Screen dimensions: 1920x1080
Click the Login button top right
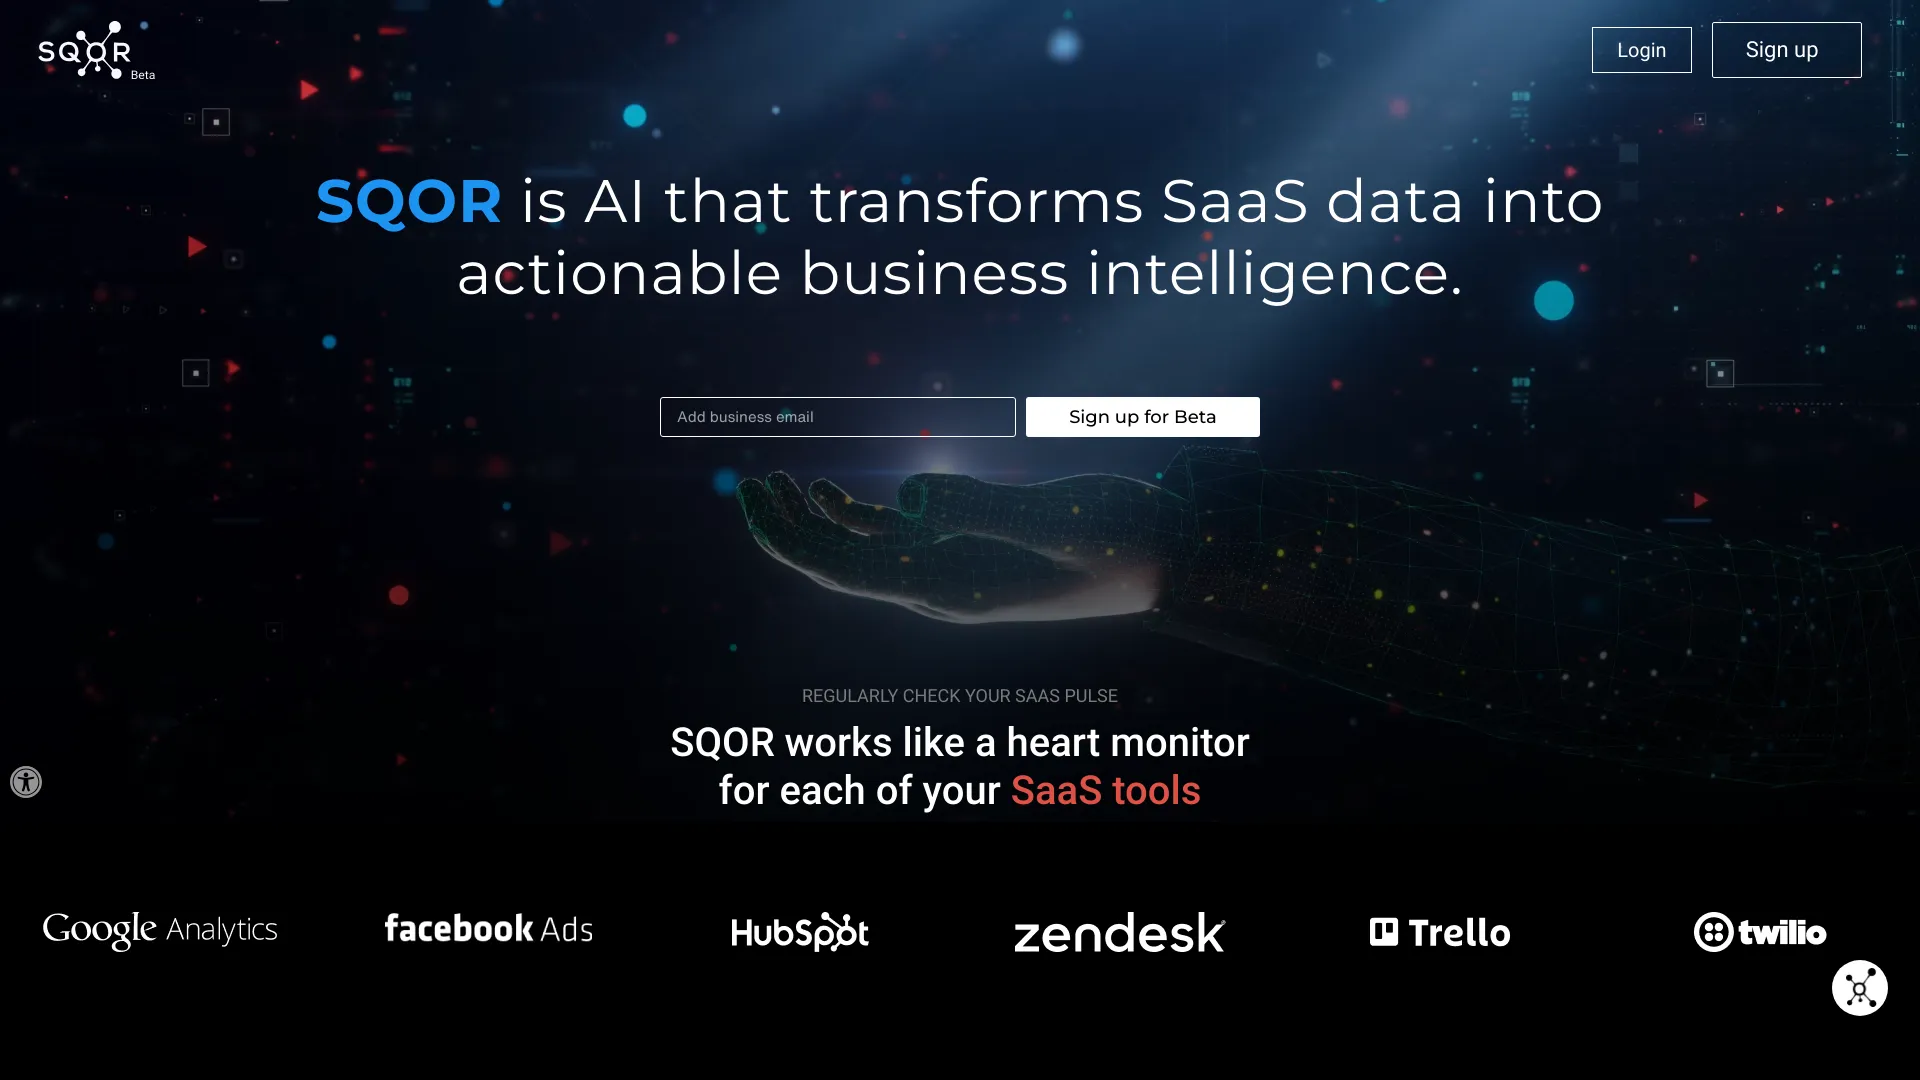pyautogui.click(x=1642, y=50)
